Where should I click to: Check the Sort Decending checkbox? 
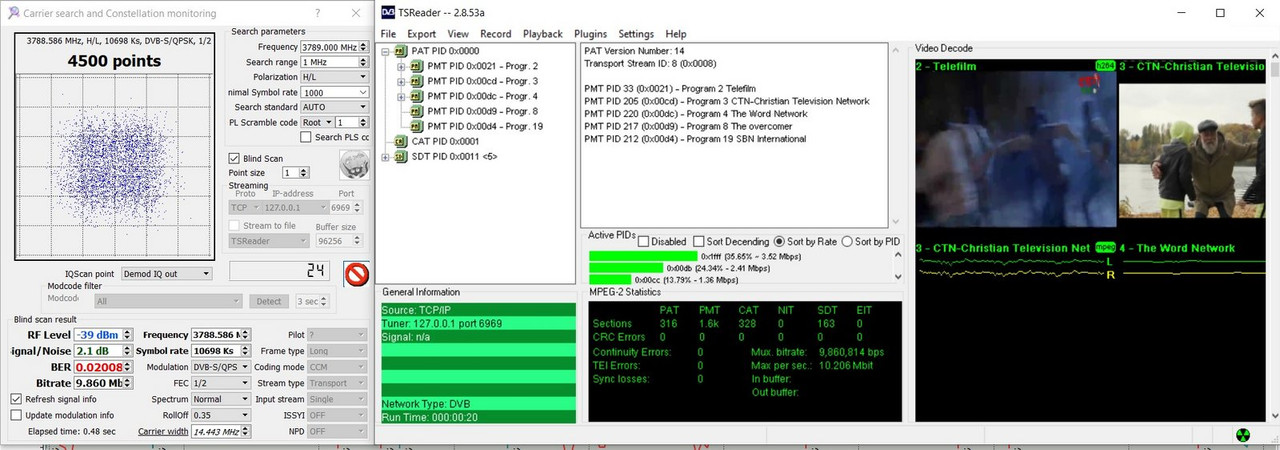point(698,241)
